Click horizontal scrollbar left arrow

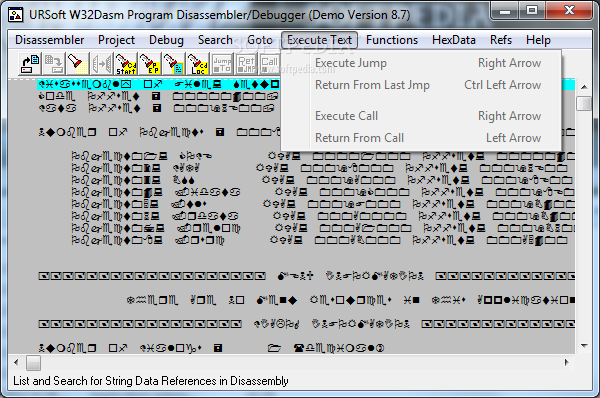click(x=16, y=362)
